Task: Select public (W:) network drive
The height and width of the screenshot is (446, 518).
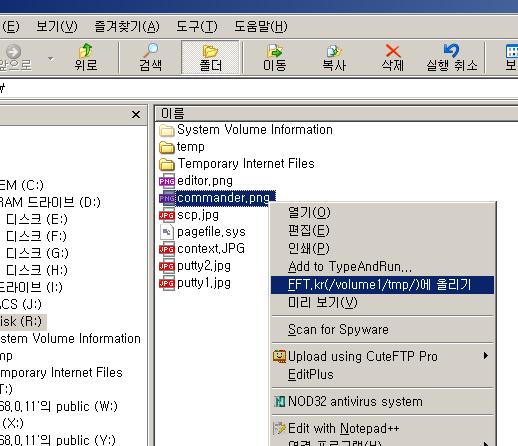Action: click(59, 406)
